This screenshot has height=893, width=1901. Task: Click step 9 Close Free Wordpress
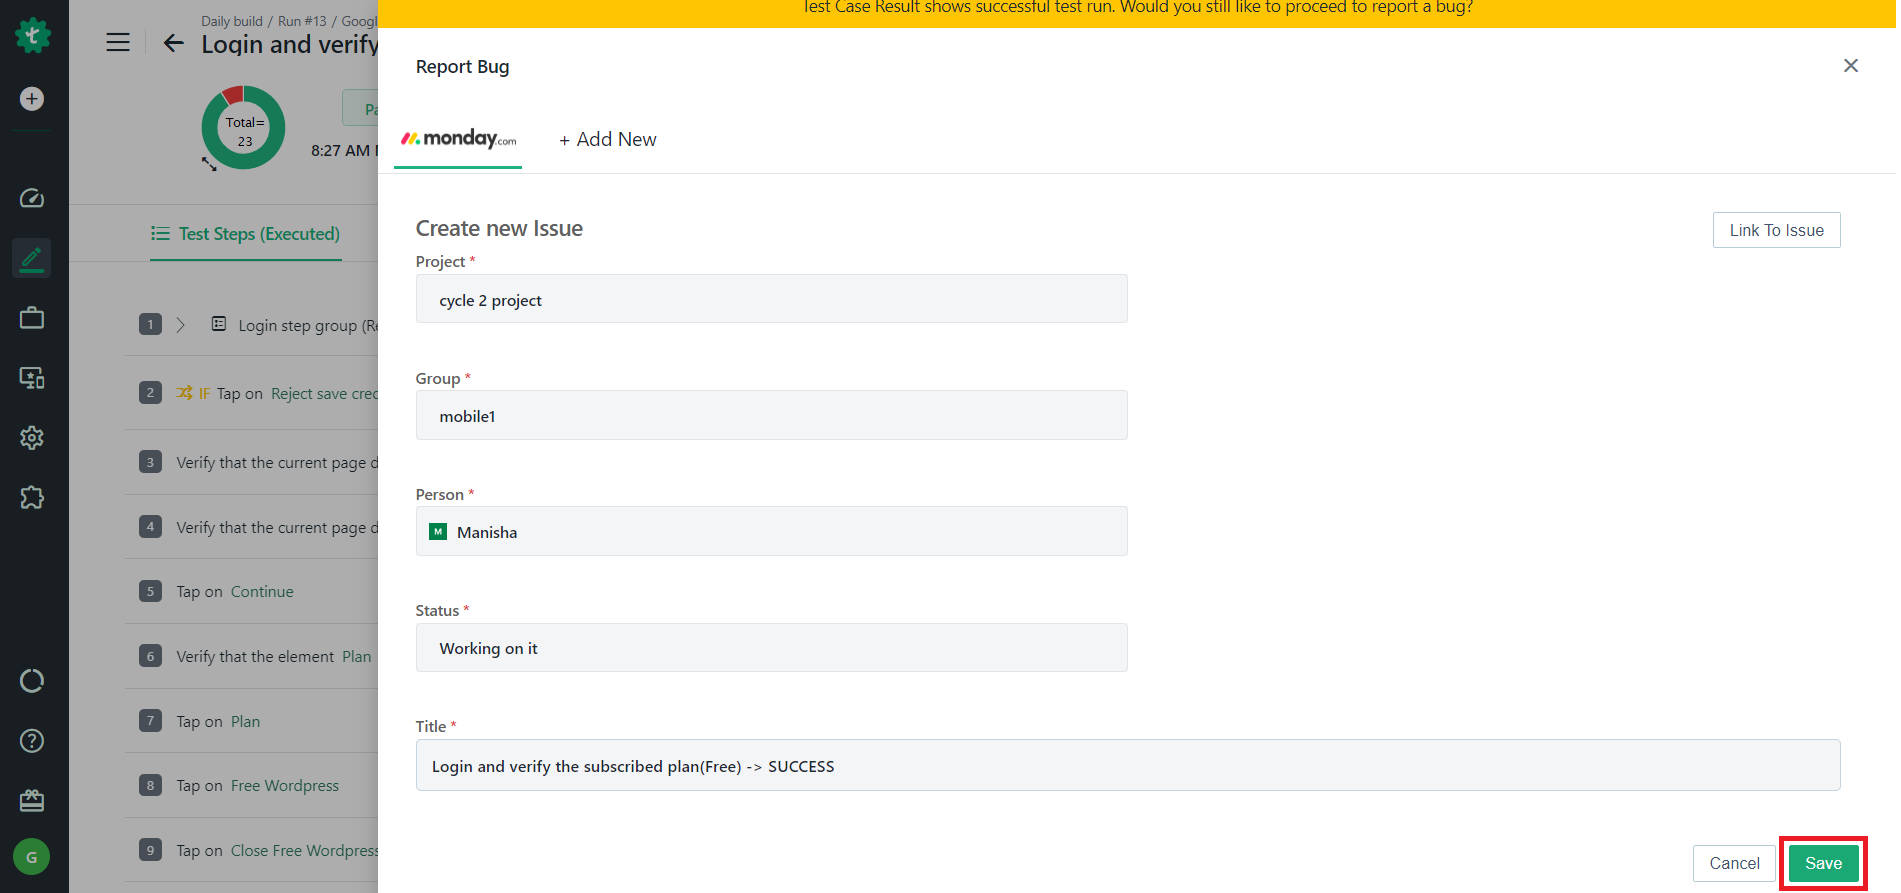click(277, 851)
